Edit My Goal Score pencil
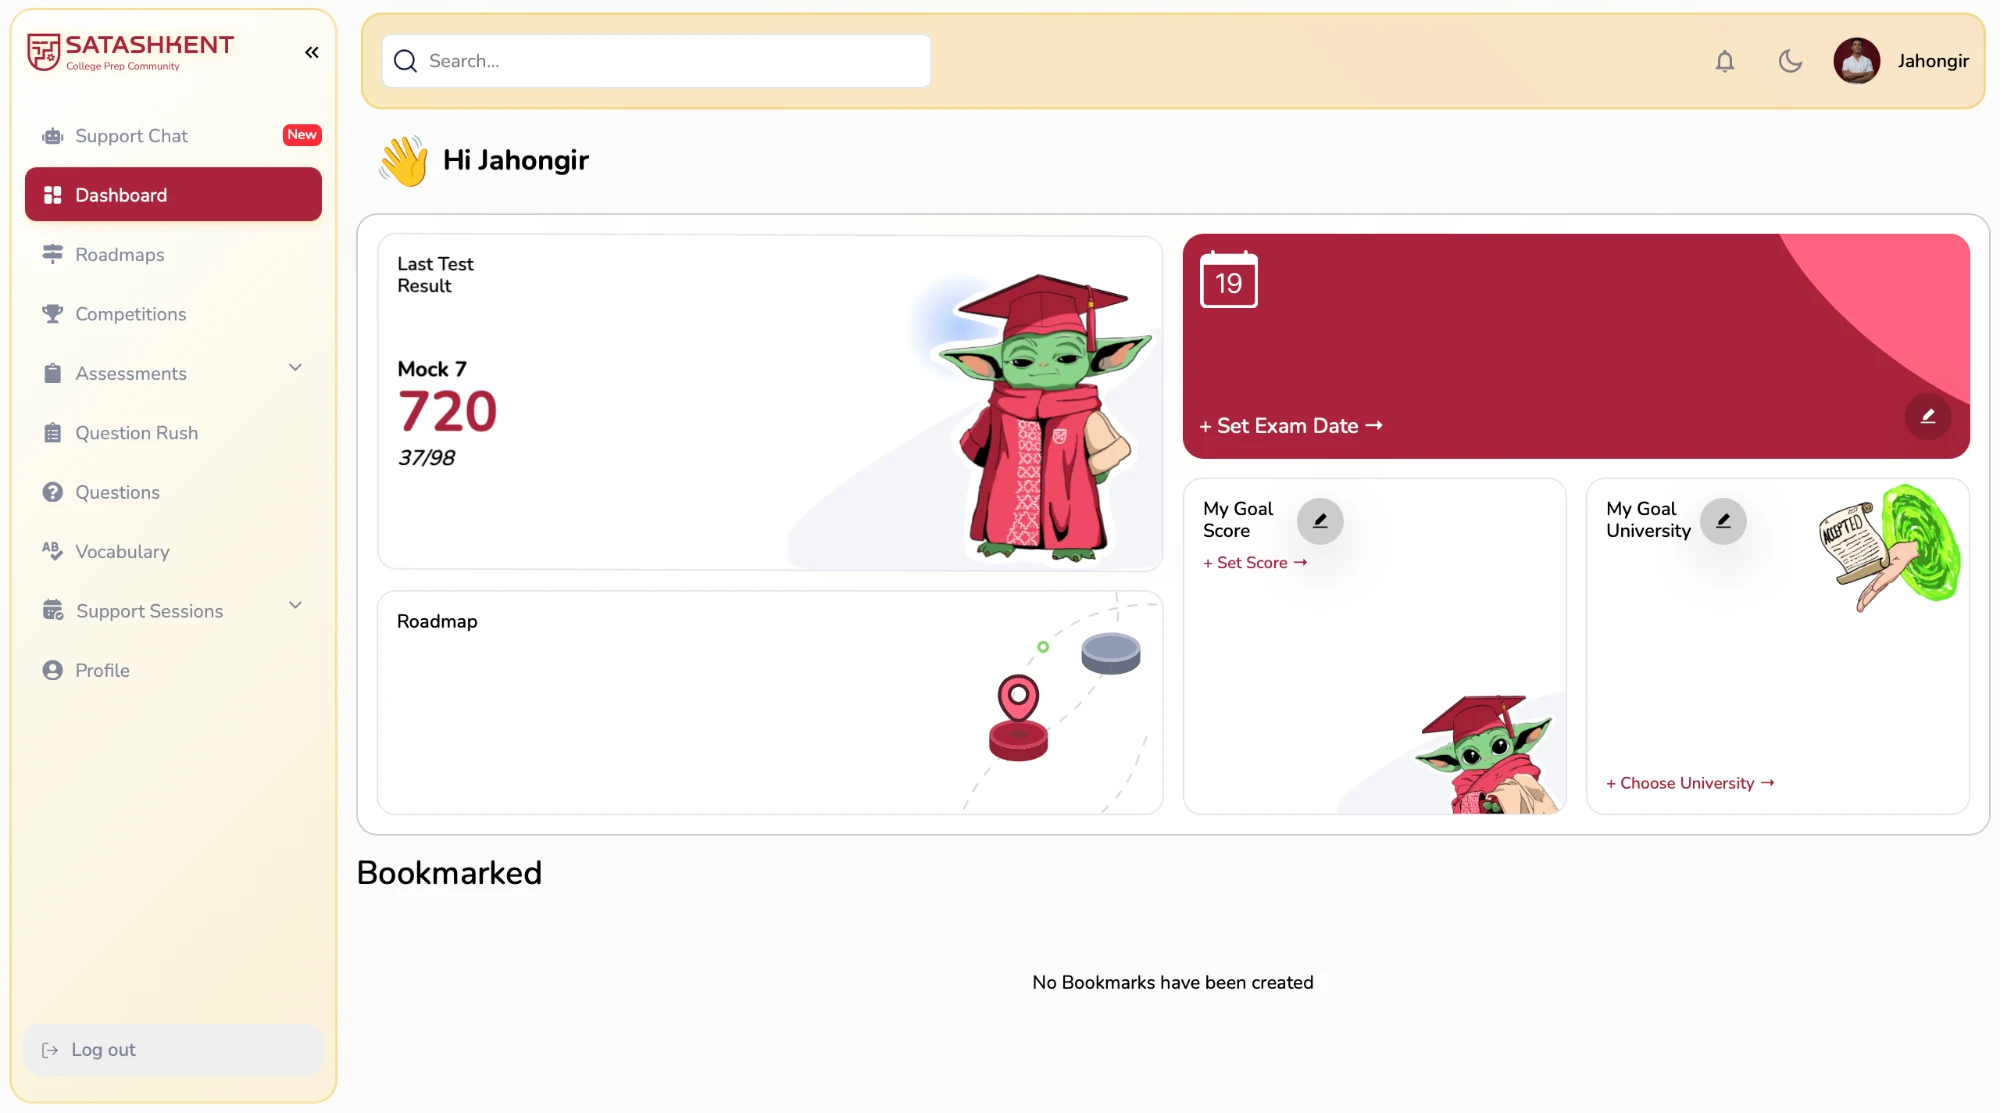Image resolution: width=2000 pixels, height=1113 pixels. (1320, 521)
